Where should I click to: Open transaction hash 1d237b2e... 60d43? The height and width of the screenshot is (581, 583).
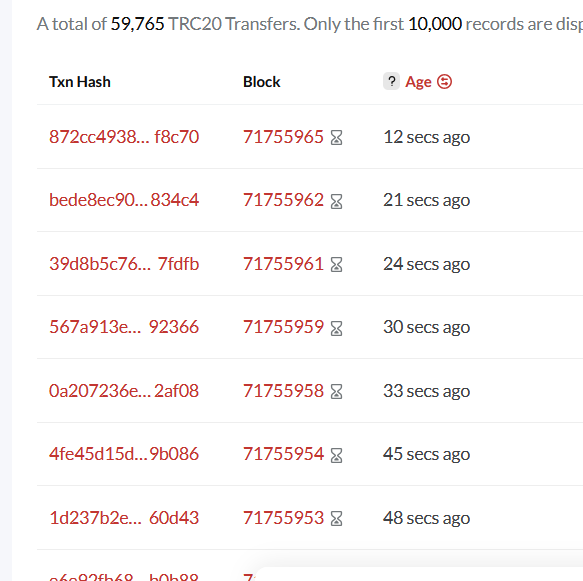(x=124, y=518)
